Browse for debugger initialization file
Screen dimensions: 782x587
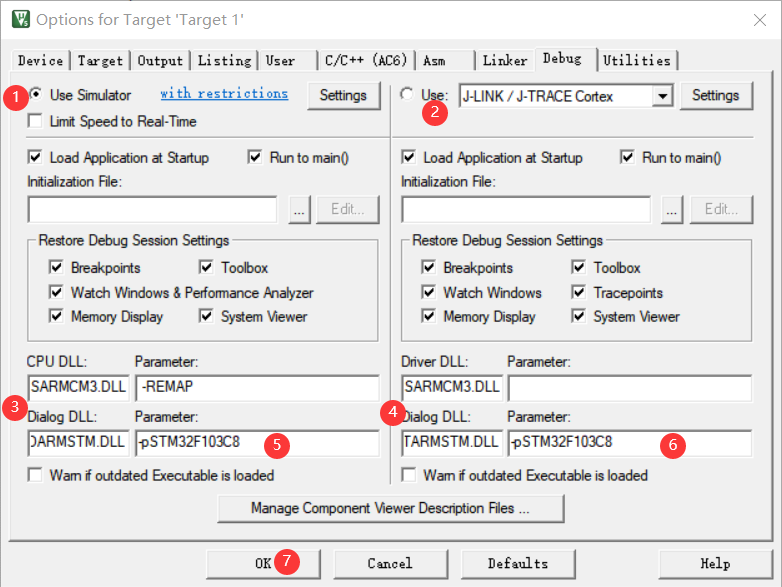point(672,209)
